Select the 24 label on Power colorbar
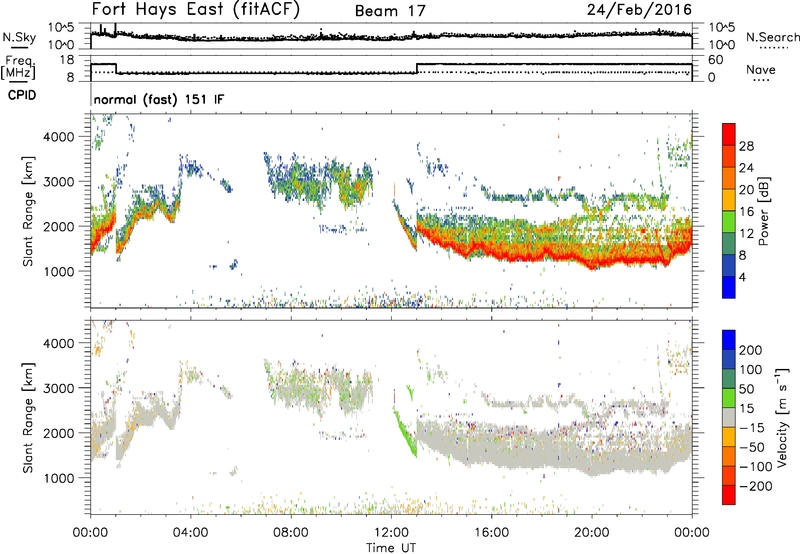Image resolution: width=800 pixels, height=554 pixels. click(746, 168)
